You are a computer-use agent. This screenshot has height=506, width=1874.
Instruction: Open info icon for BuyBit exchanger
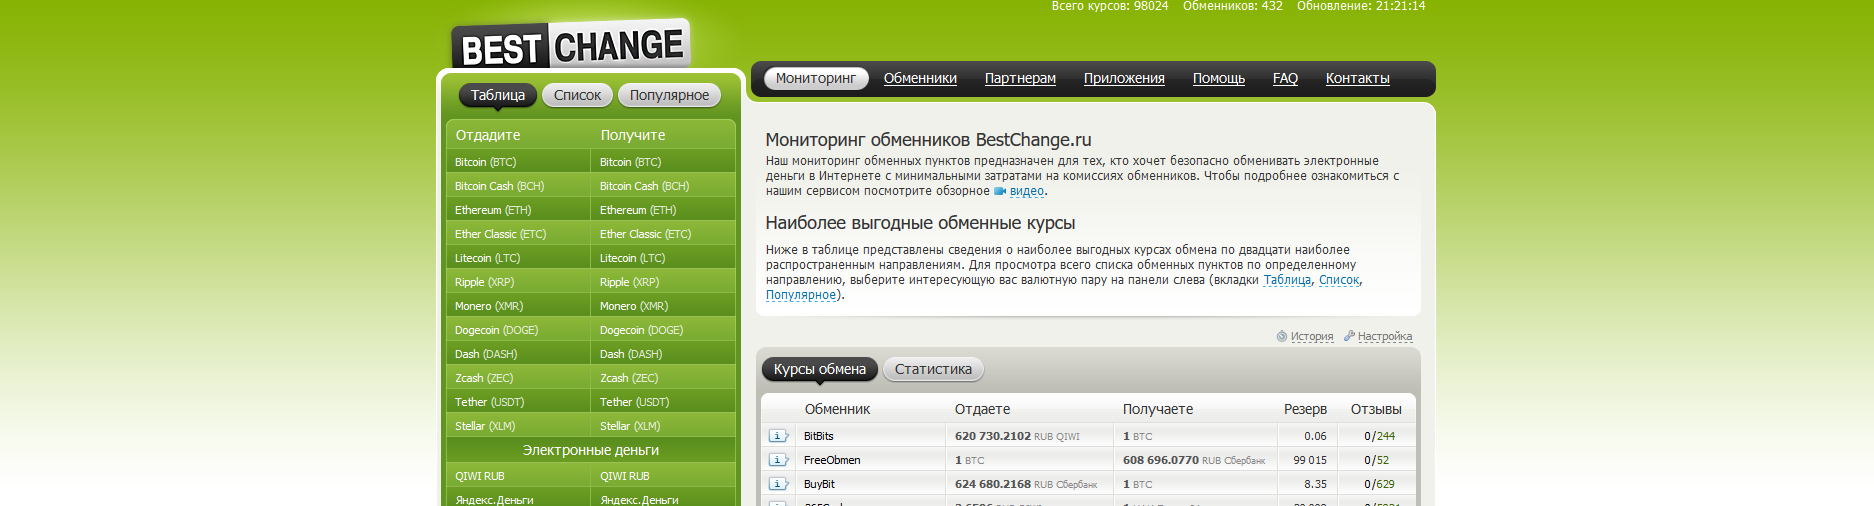coord(778,484)
